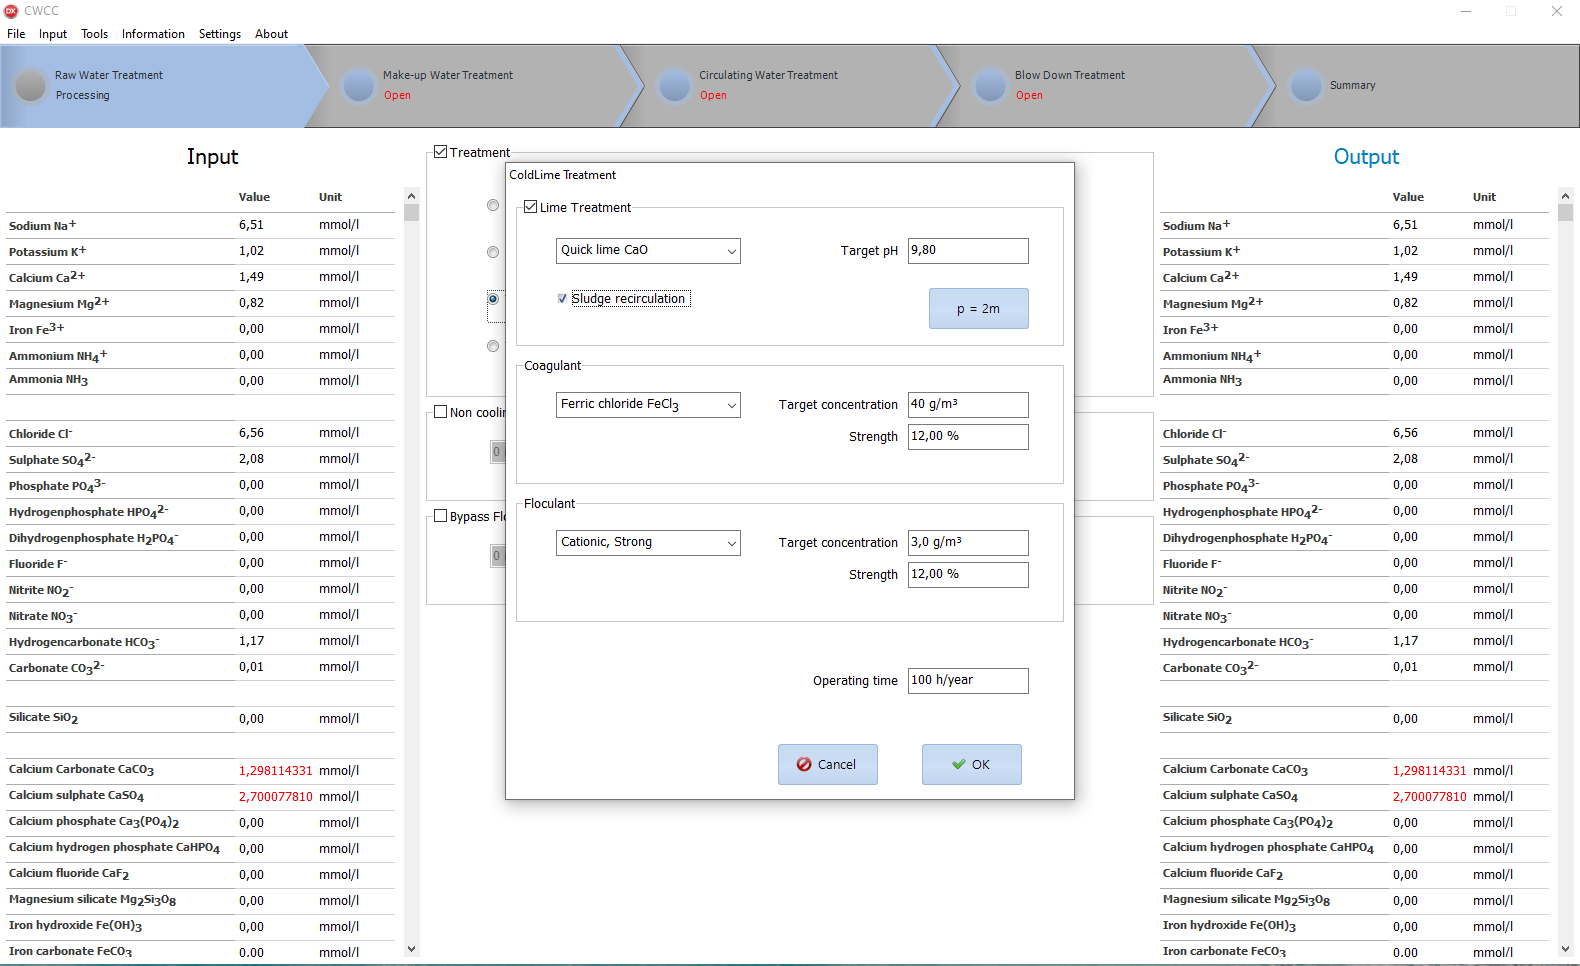Click the Input list vertical scrollbar thumb

pyautogui.click(x=411, y=212)
